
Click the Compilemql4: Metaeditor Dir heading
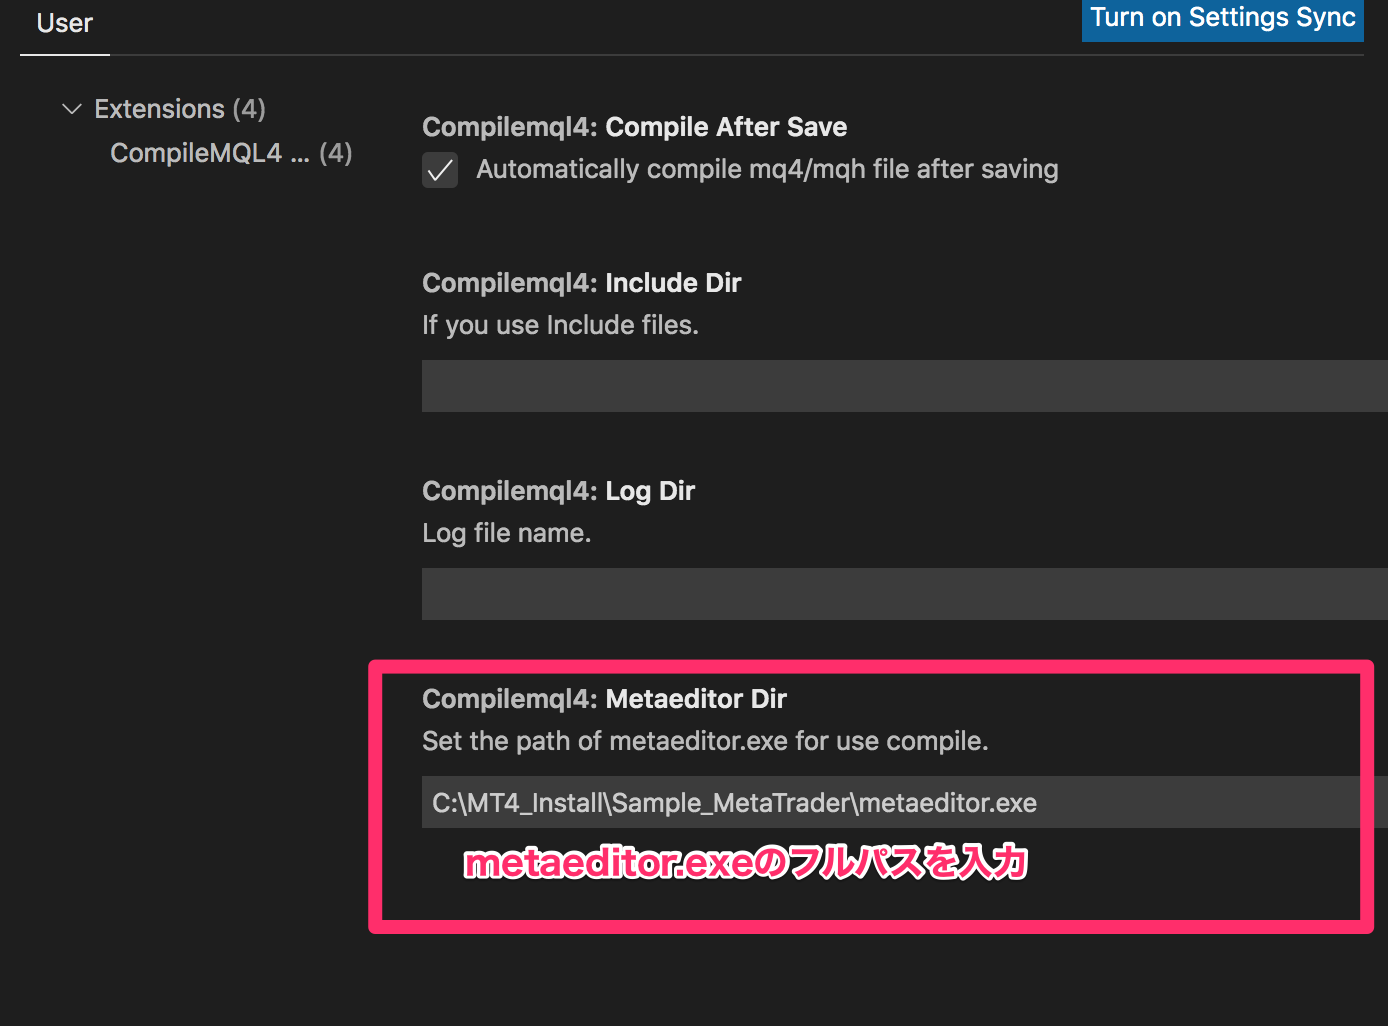pyautogui.click(x=604, y=699)
